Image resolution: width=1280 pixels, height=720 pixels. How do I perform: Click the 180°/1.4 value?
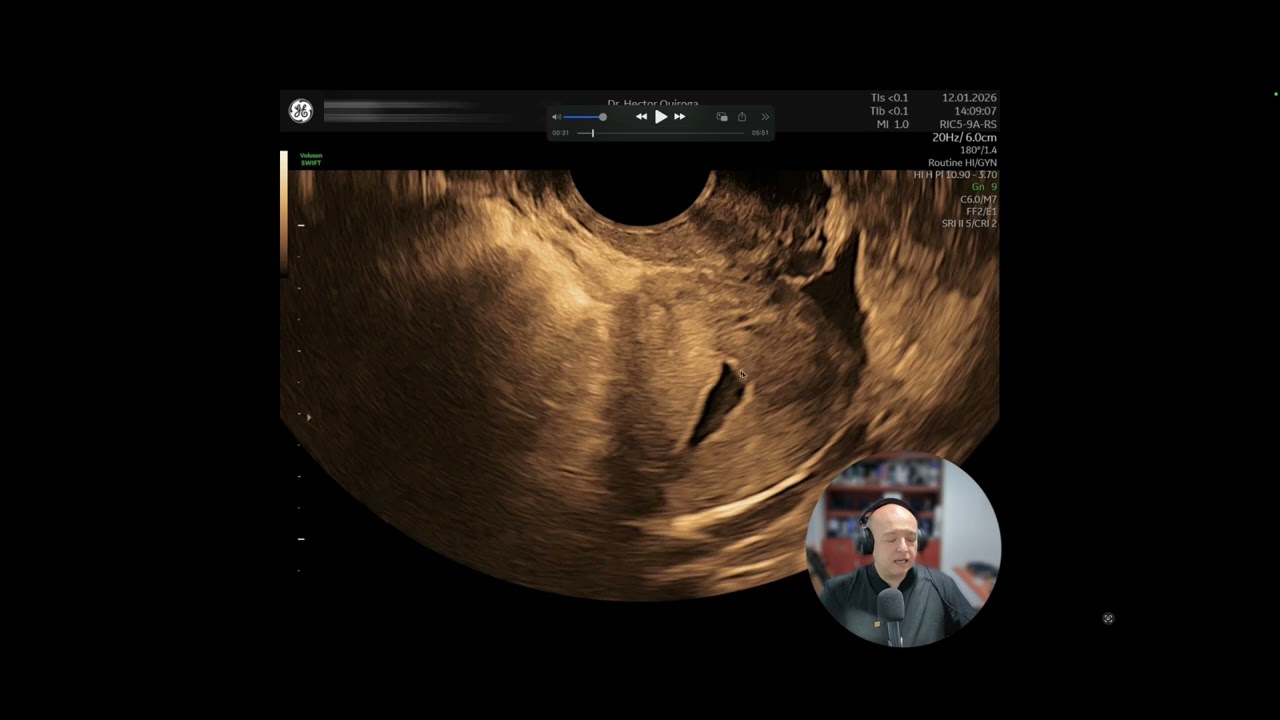pyautogui.click(x=978, y=150)
